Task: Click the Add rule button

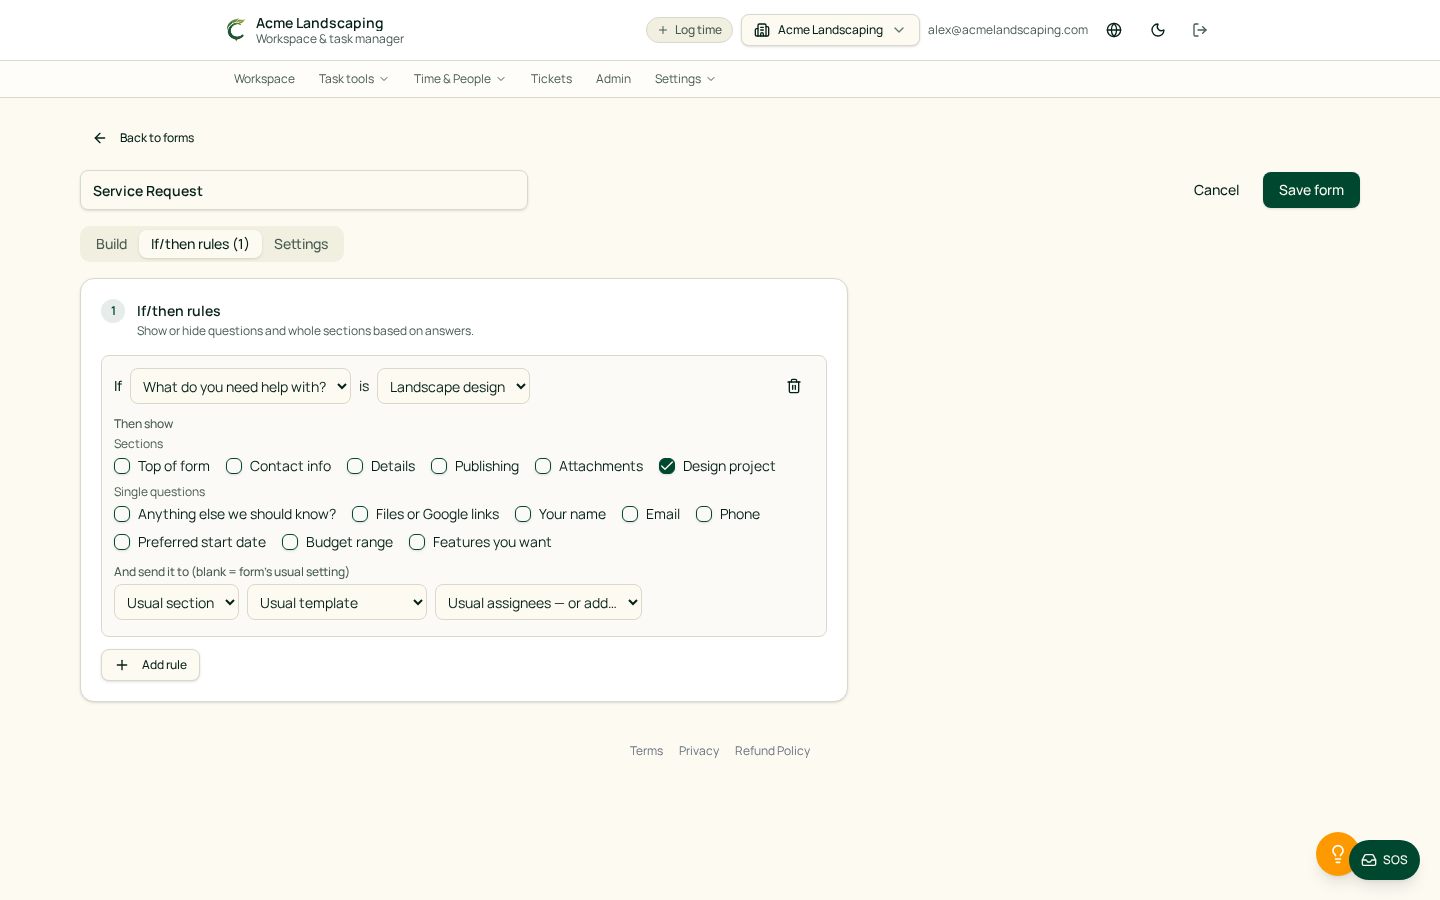Action: 150,665
